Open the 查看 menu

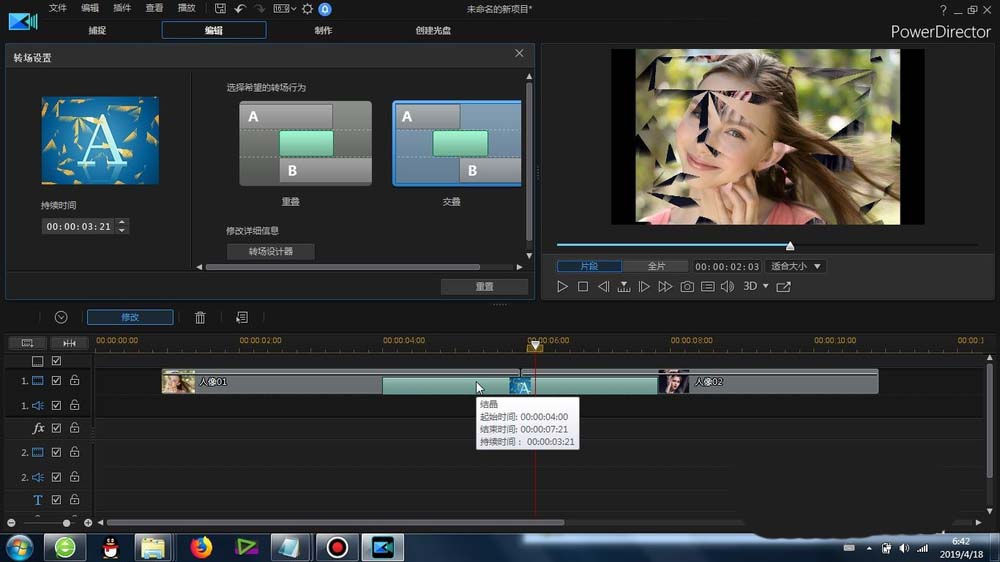tap(154, 8)
